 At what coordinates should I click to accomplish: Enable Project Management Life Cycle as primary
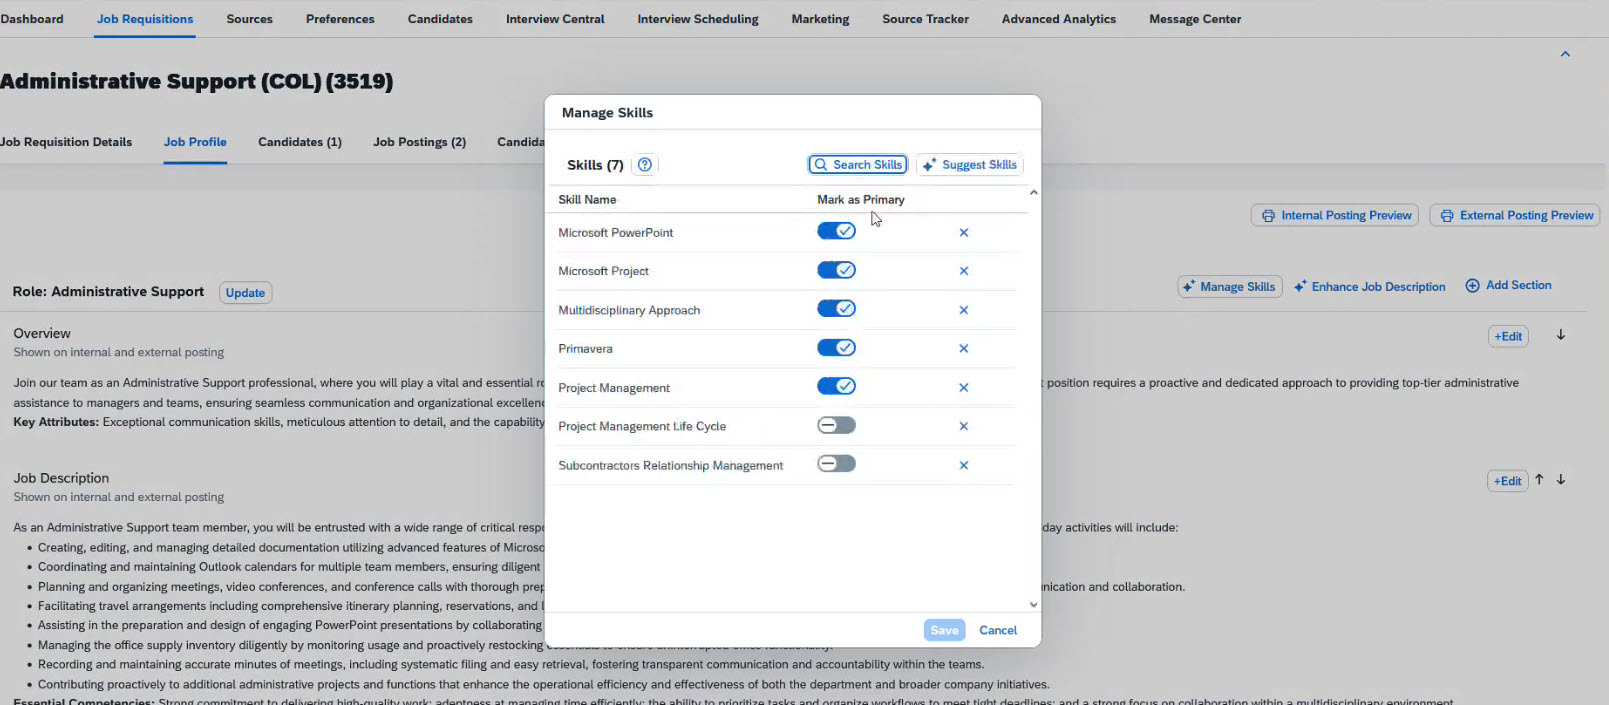(836, 425)
